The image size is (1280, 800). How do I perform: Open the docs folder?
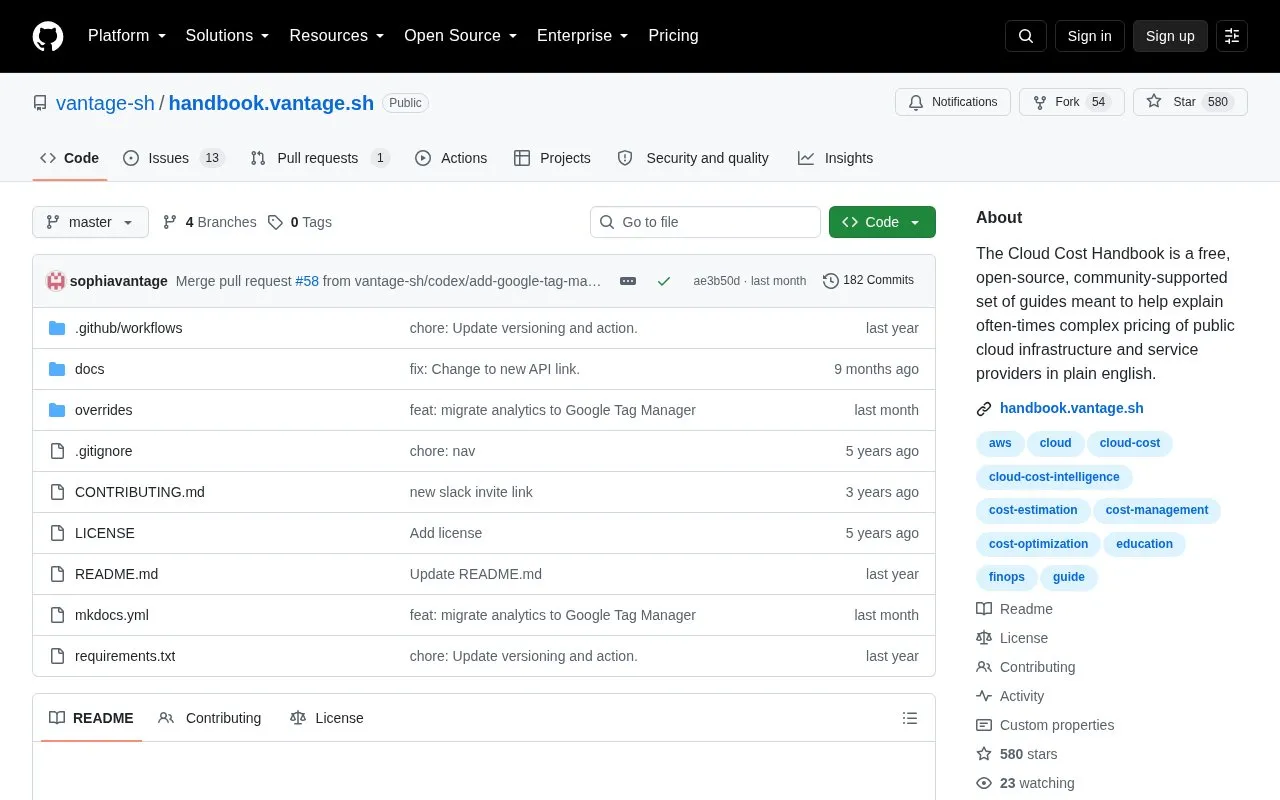pyautogui.click(x=89, y=369)
